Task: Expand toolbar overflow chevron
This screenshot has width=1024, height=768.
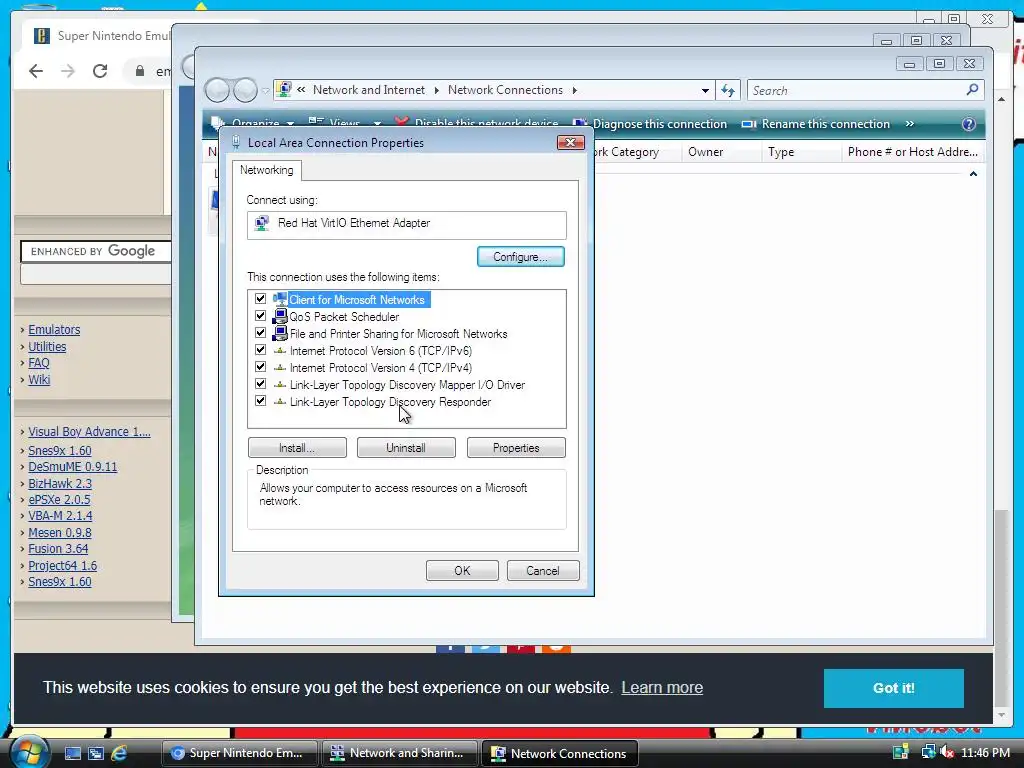Action: [x=910, y=123]
